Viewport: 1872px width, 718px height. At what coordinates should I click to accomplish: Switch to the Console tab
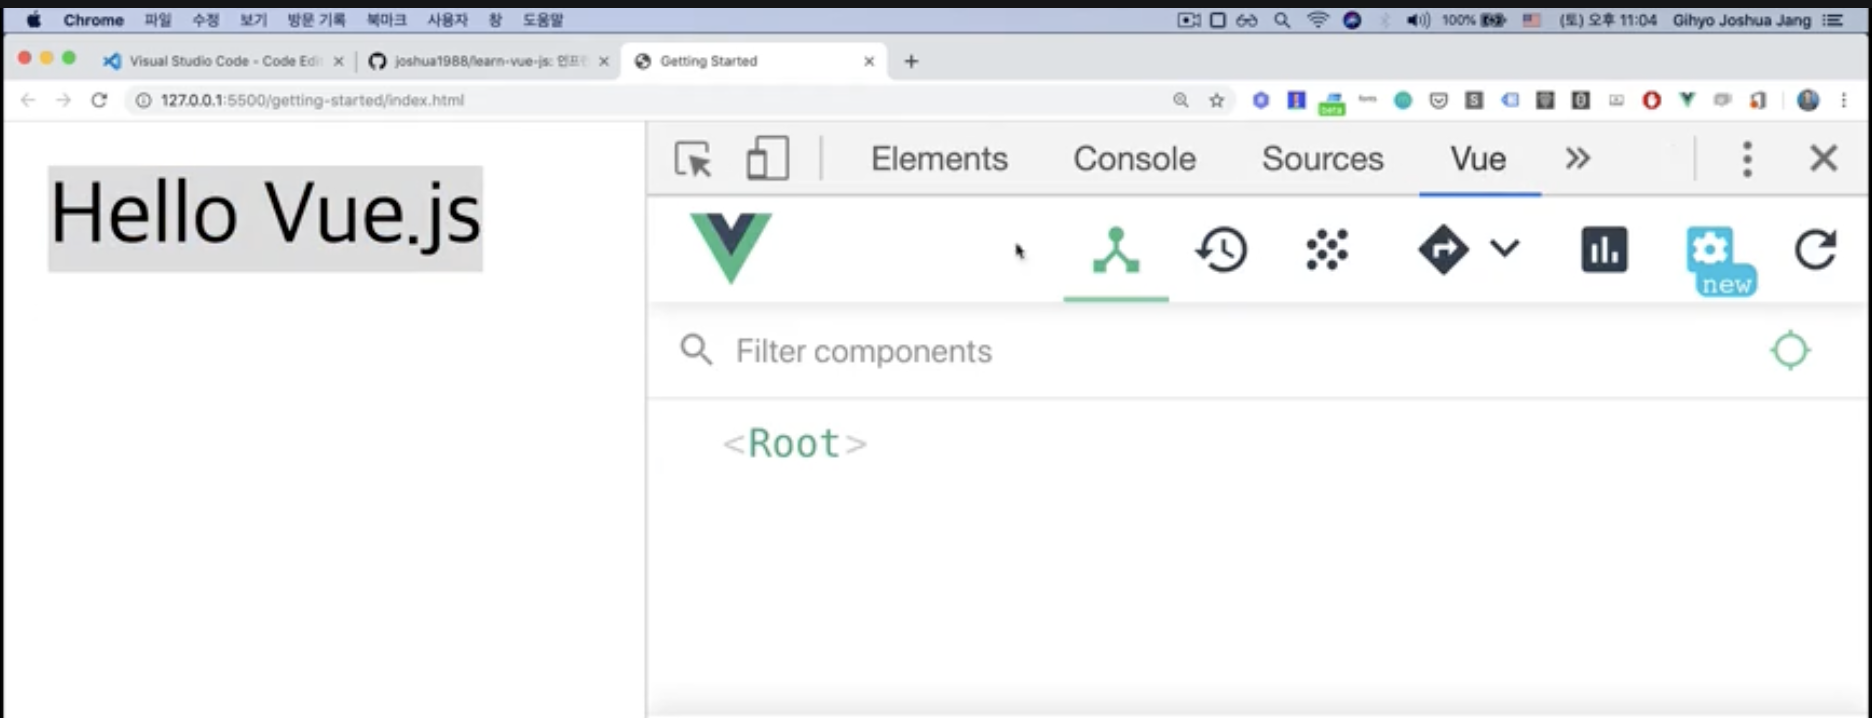tap(1134, 159)
